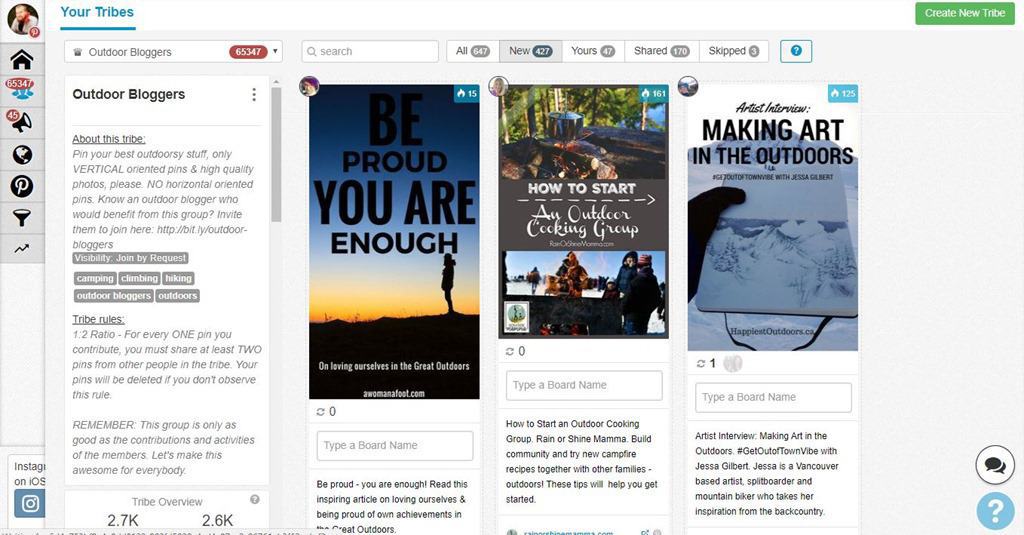The height and width of the screenshot is (535, 1024).
Task: Open the Pinterest icon in sidebar
Action: (x=22, y=186)
